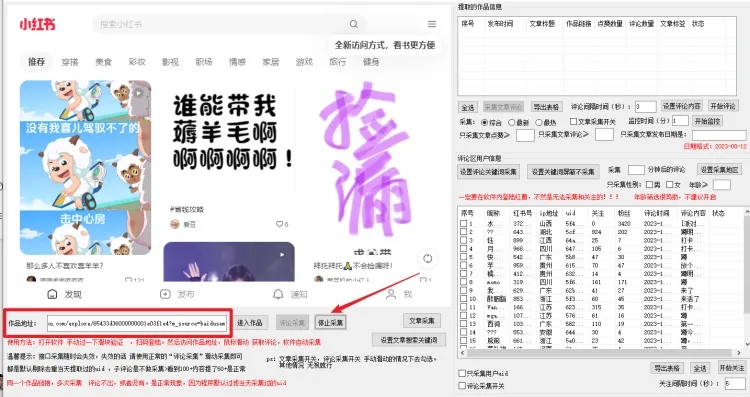Click the 开始关注 button
750x397 pixels.
point(731,368)
